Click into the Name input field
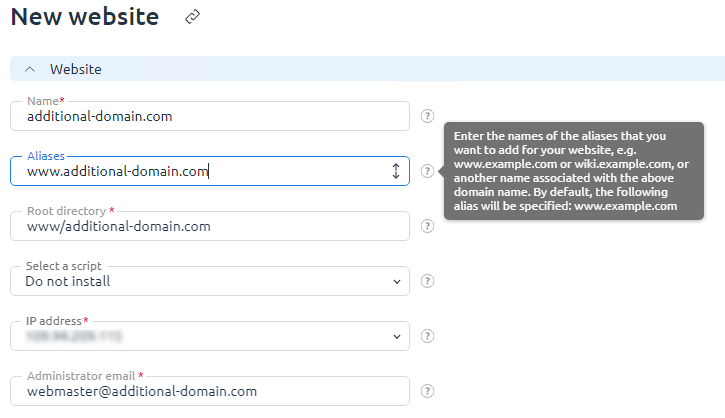 pyautogui.click(x=210, y=116)
